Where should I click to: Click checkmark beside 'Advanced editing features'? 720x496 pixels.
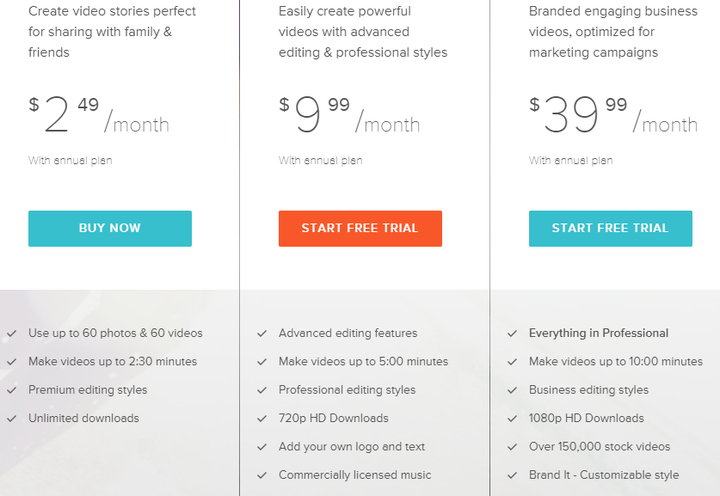coord(262,333)
